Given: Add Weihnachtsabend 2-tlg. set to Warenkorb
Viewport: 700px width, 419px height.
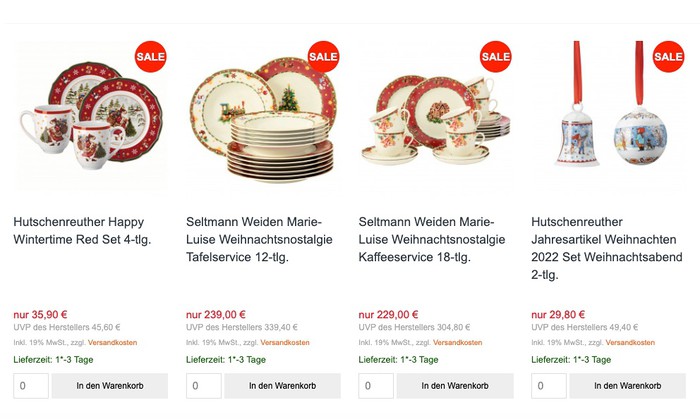Looking at the screenshot, I should (628, 386).
